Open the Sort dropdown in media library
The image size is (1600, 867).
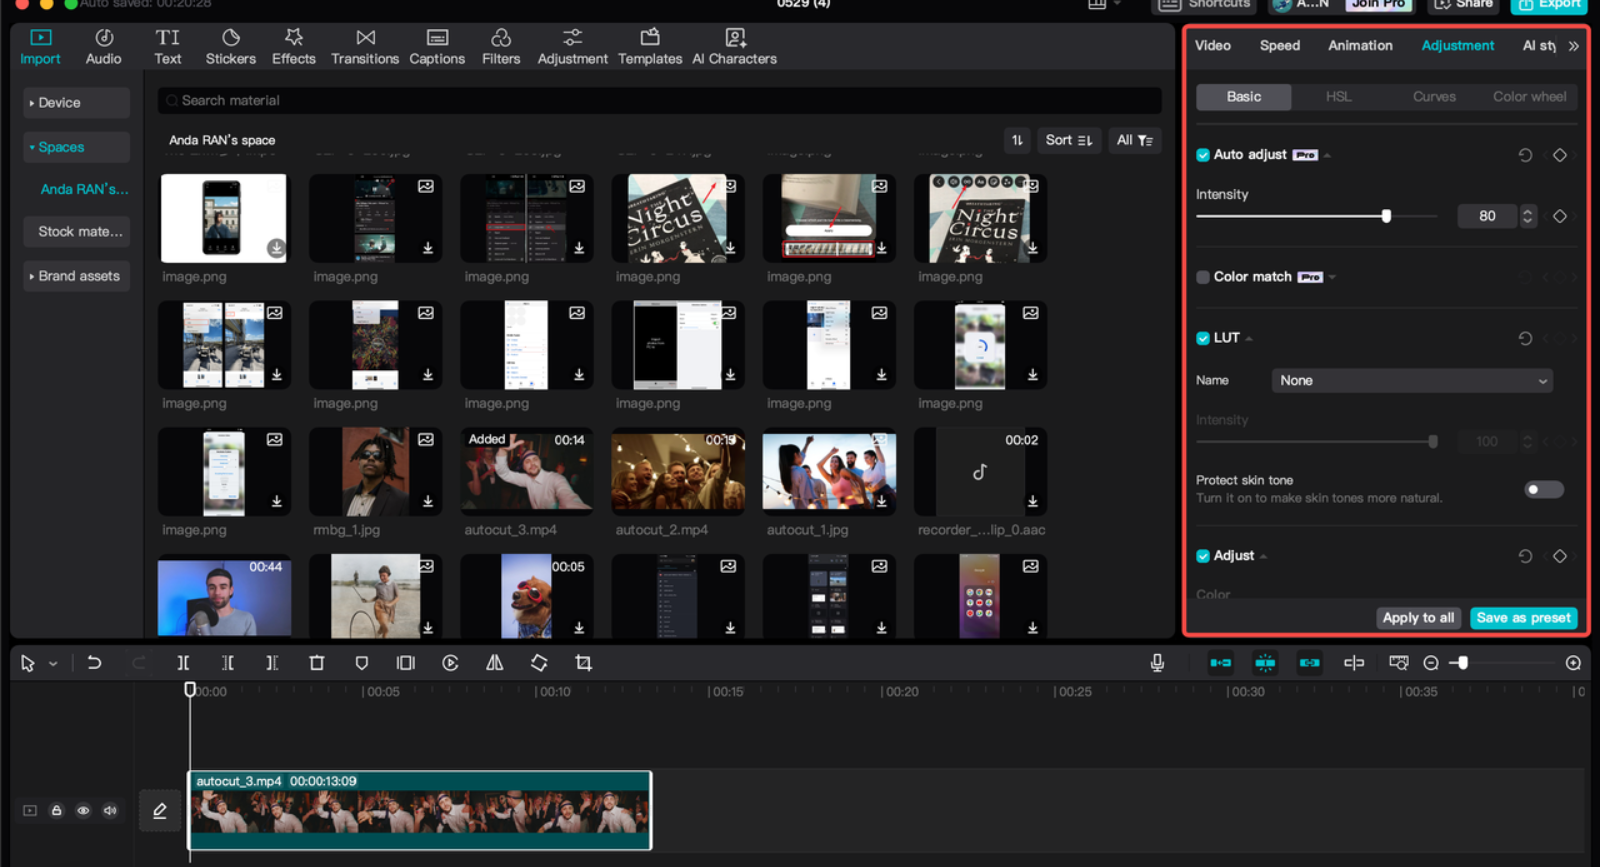pyautogui.click(x=1068, y=141)
